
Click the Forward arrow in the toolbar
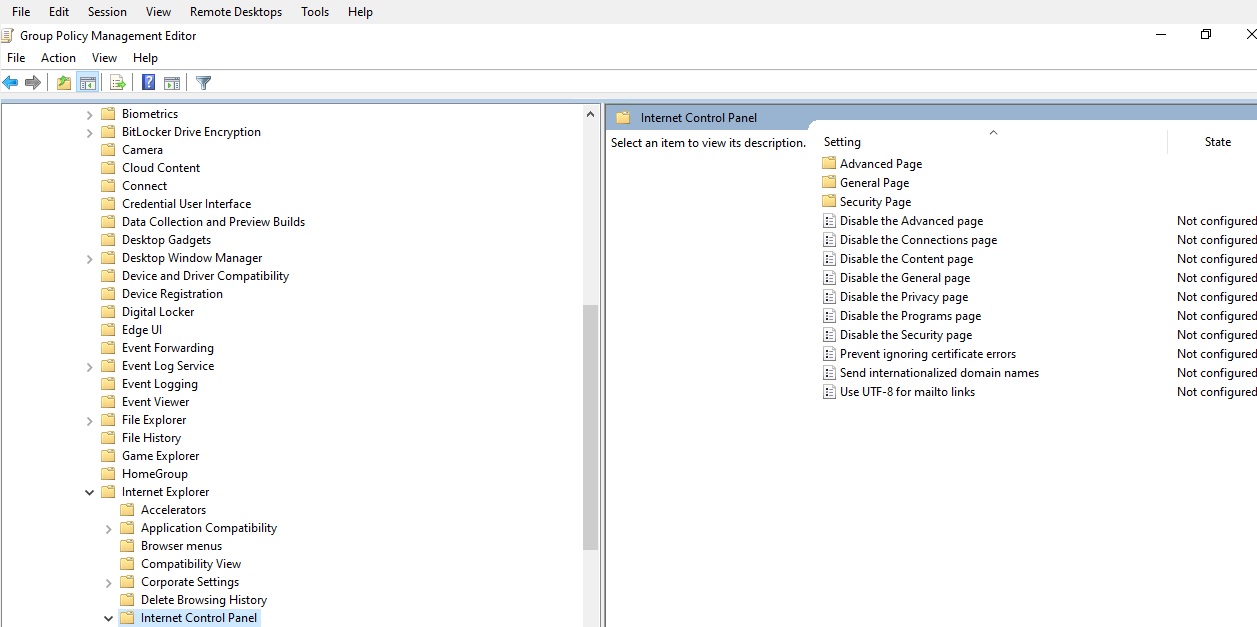tap(33, 83)
